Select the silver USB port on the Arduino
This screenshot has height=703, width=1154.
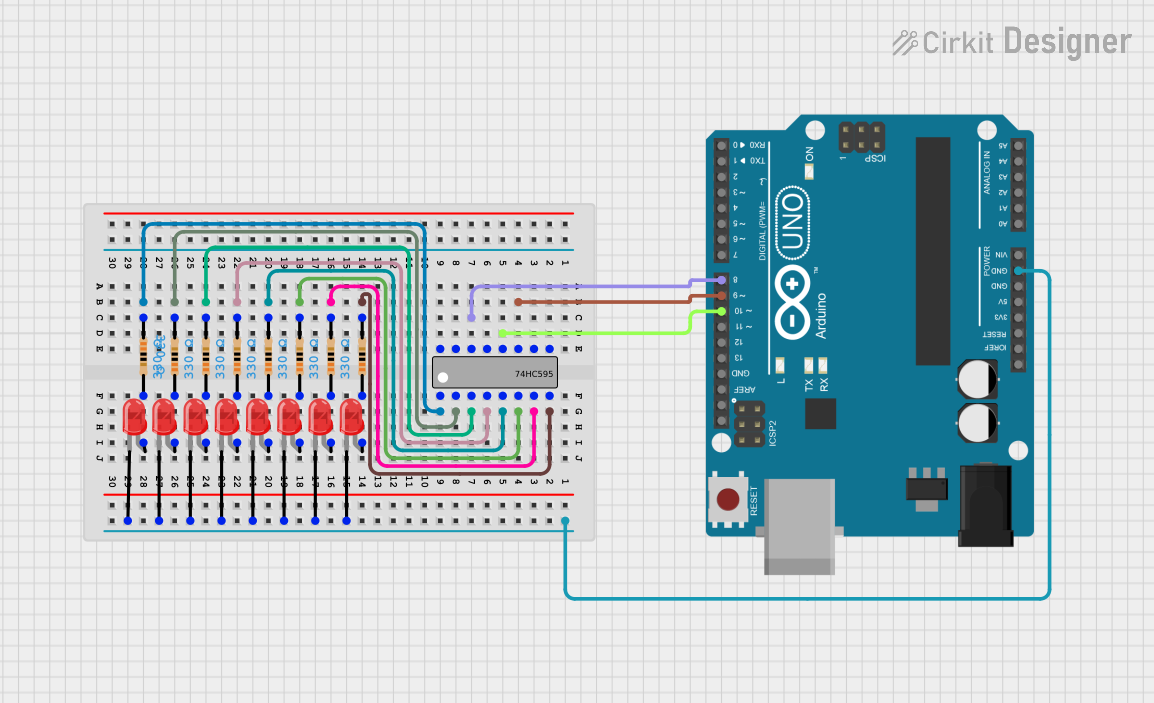[799, 526]
